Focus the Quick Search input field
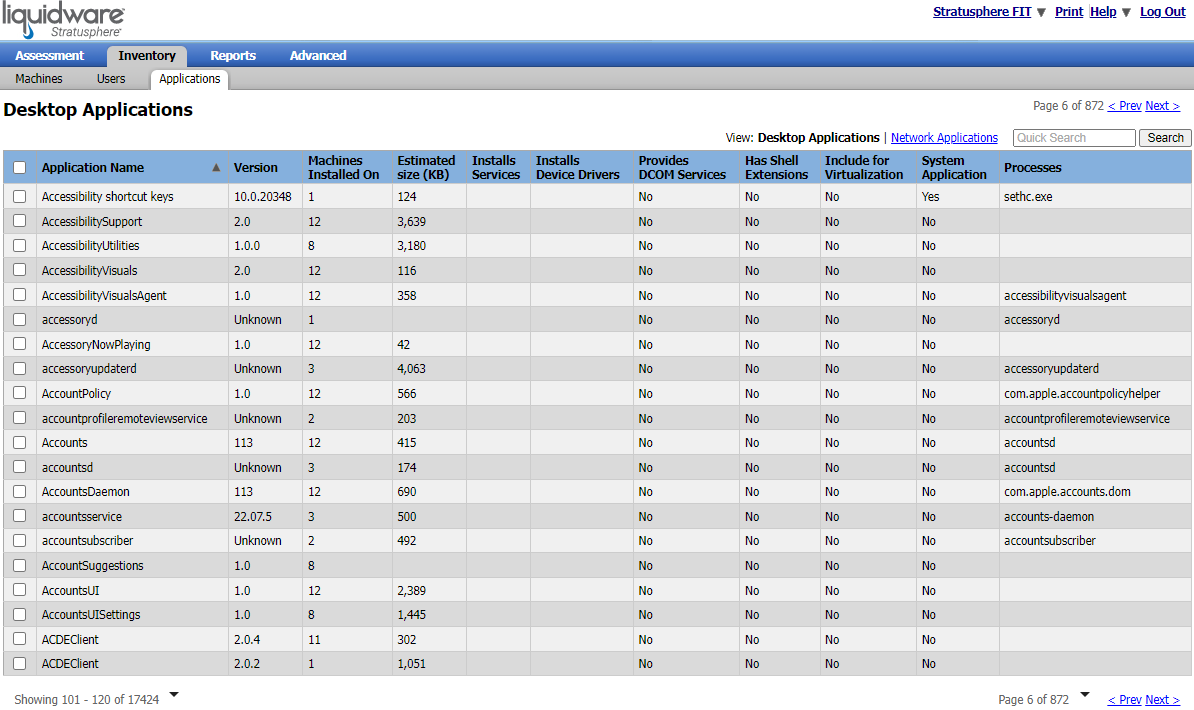The image size is (1194, 710). click(1074, 138)
